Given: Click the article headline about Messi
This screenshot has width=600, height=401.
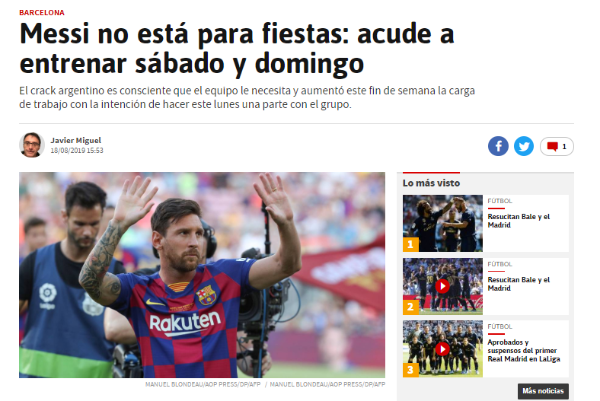Looking at the screenshot, I should (x=236, y=49).
